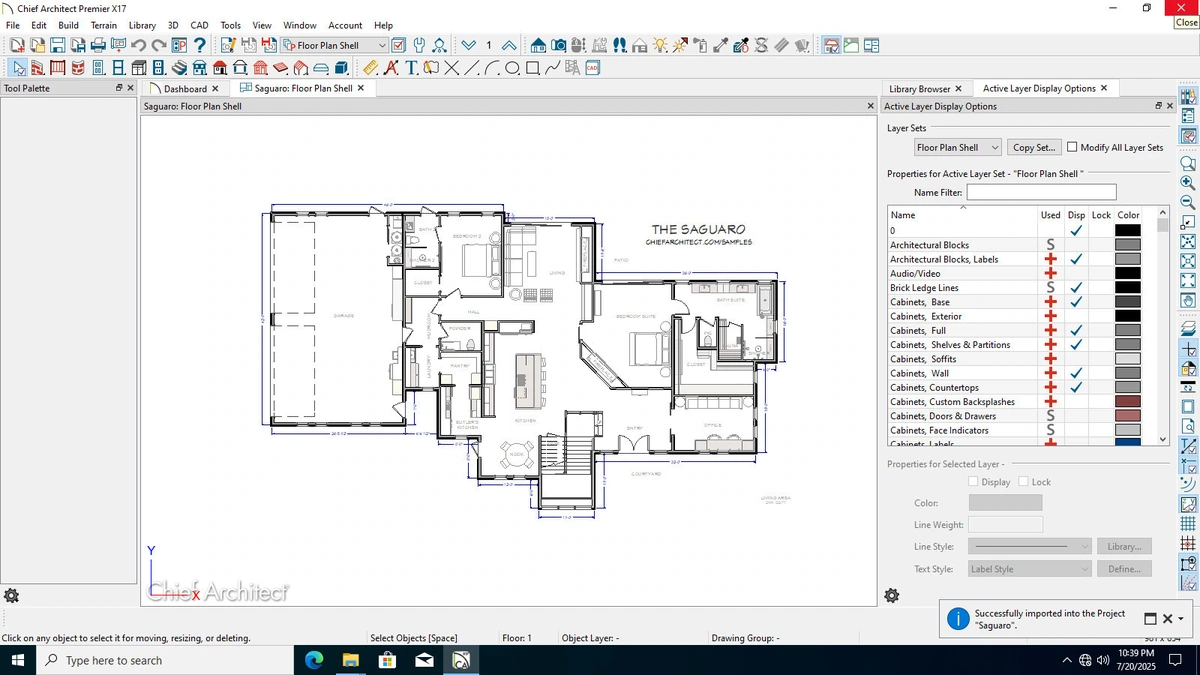Select the Text tool icon
This screenshot has height=675, width=1200.
[411, 68]
